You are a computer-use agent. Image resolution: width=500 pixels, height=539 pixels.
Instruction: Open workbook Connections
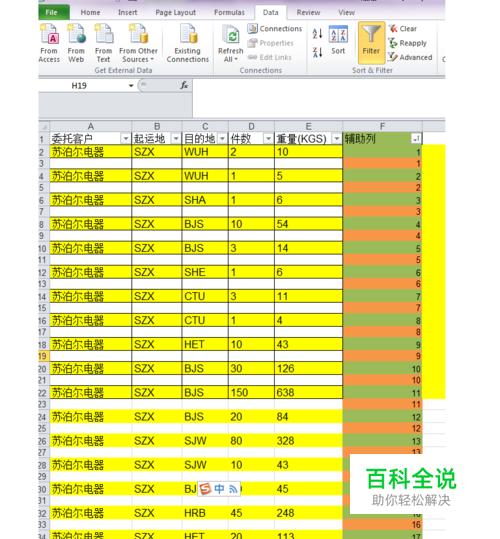275,29
